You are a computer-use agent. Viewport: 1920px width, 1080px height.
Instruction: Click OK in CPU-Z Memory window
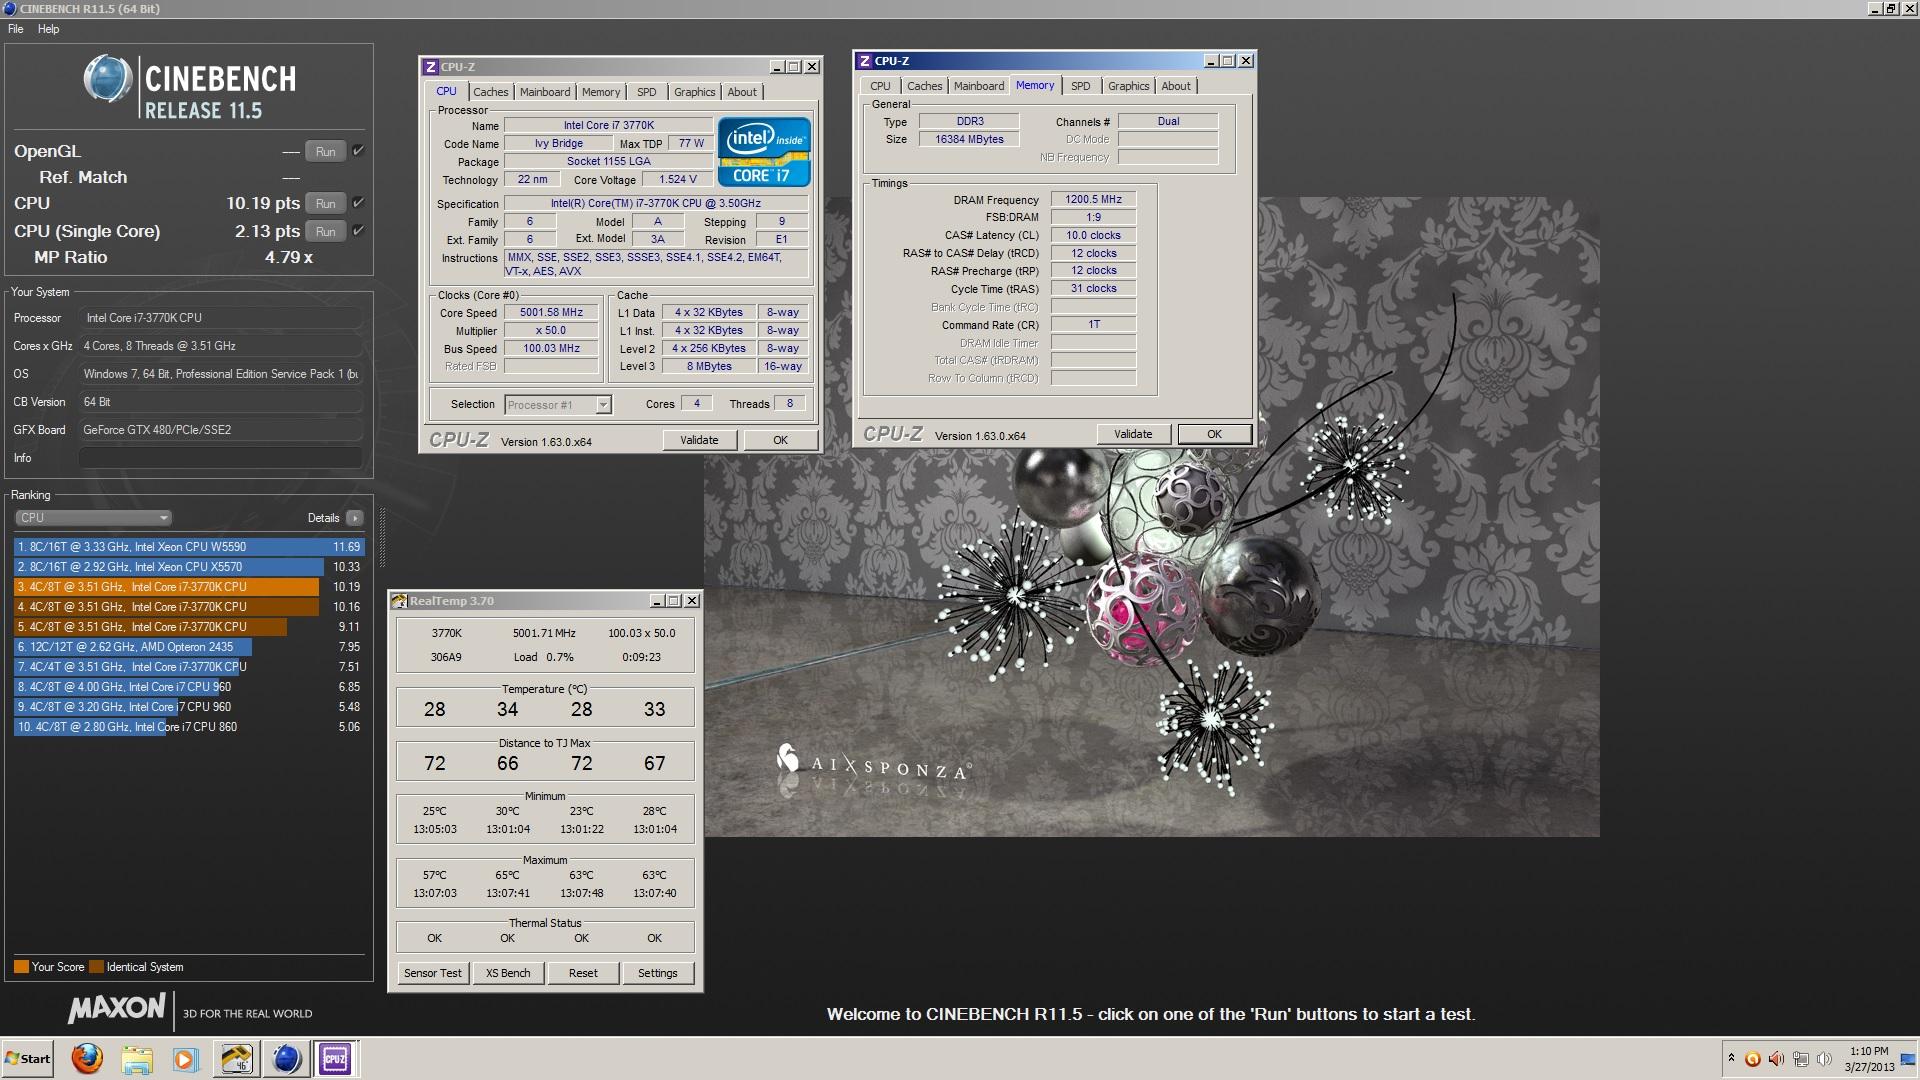click(x=1214, y=434)
